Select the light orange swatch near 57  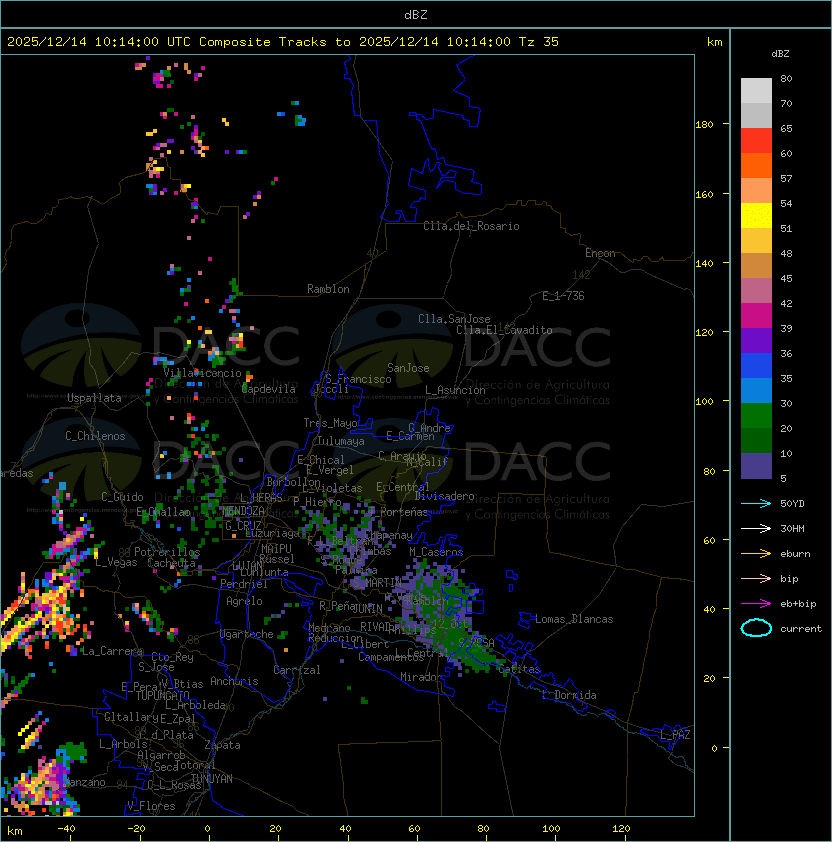pos(756,191)
